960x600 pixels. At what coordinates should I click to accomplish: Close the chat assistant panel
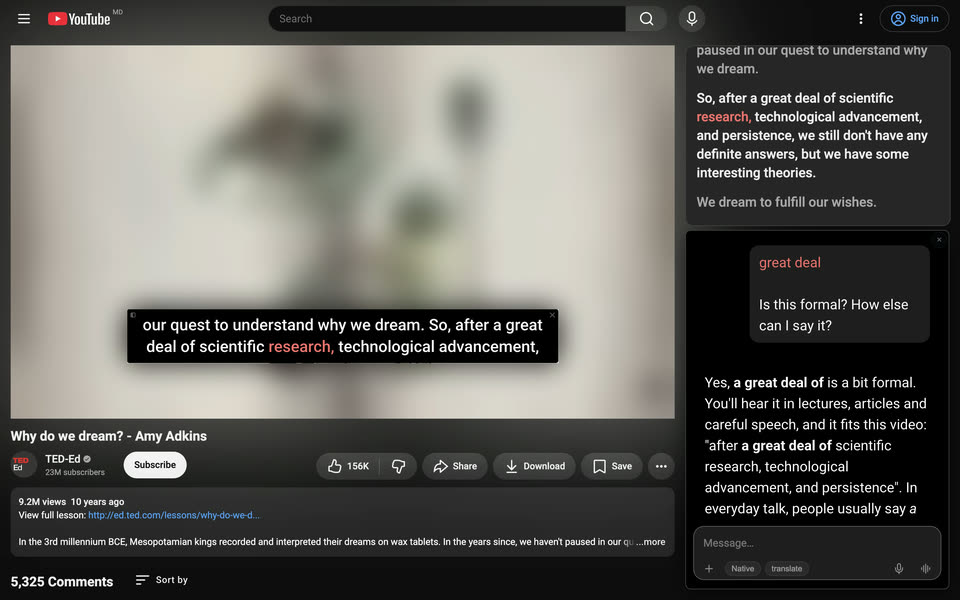(x=939, y=240)
